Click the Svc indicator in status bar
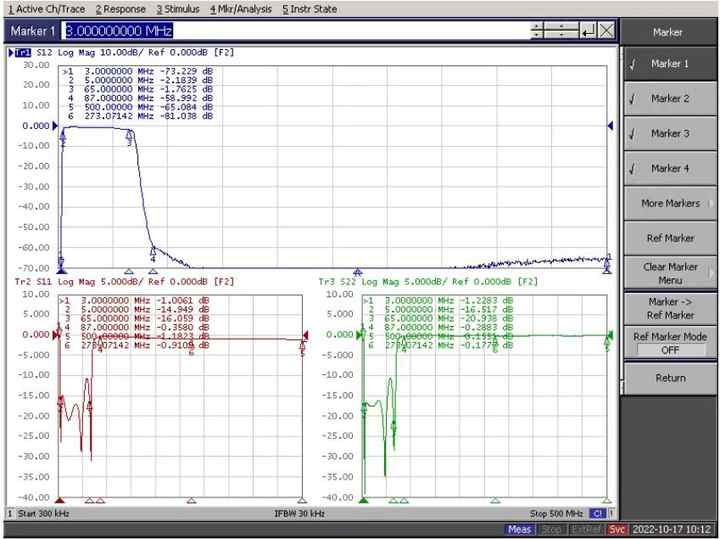The width and height of the screenshot is (720, 539). (618, 529)
